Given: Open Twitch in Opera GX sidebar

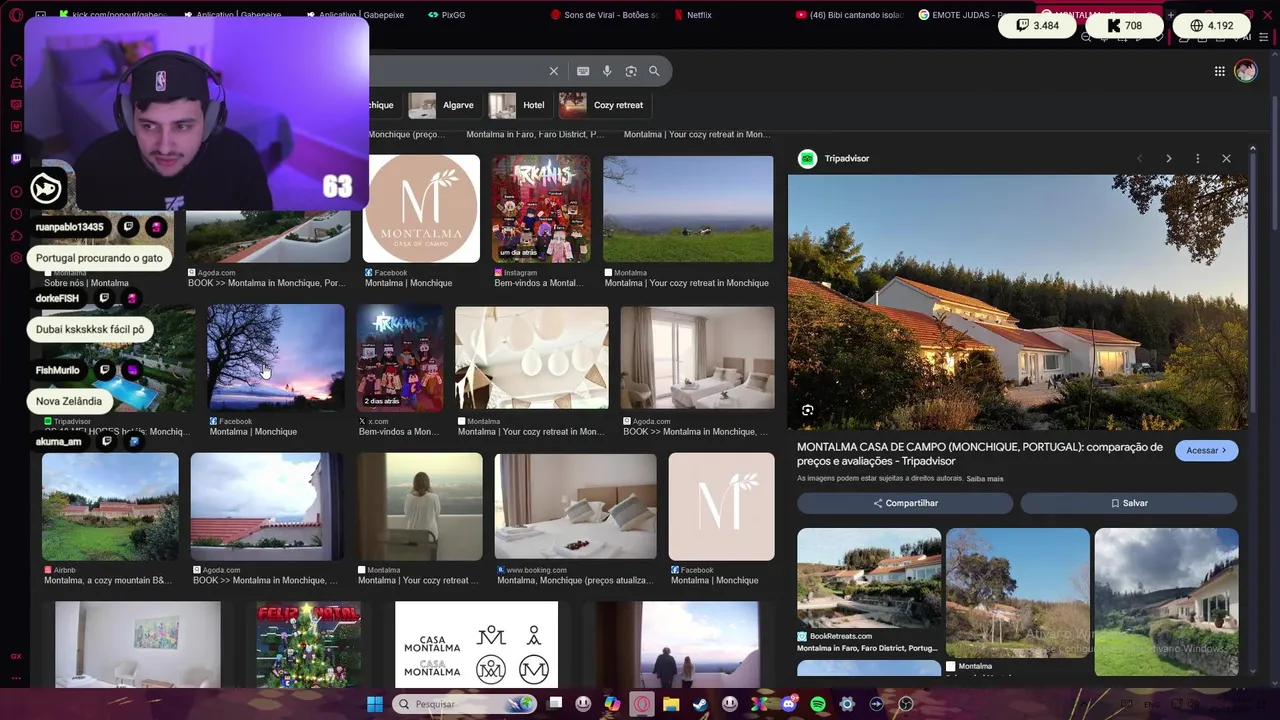Looking at the screenshot, I should [16, 158].
